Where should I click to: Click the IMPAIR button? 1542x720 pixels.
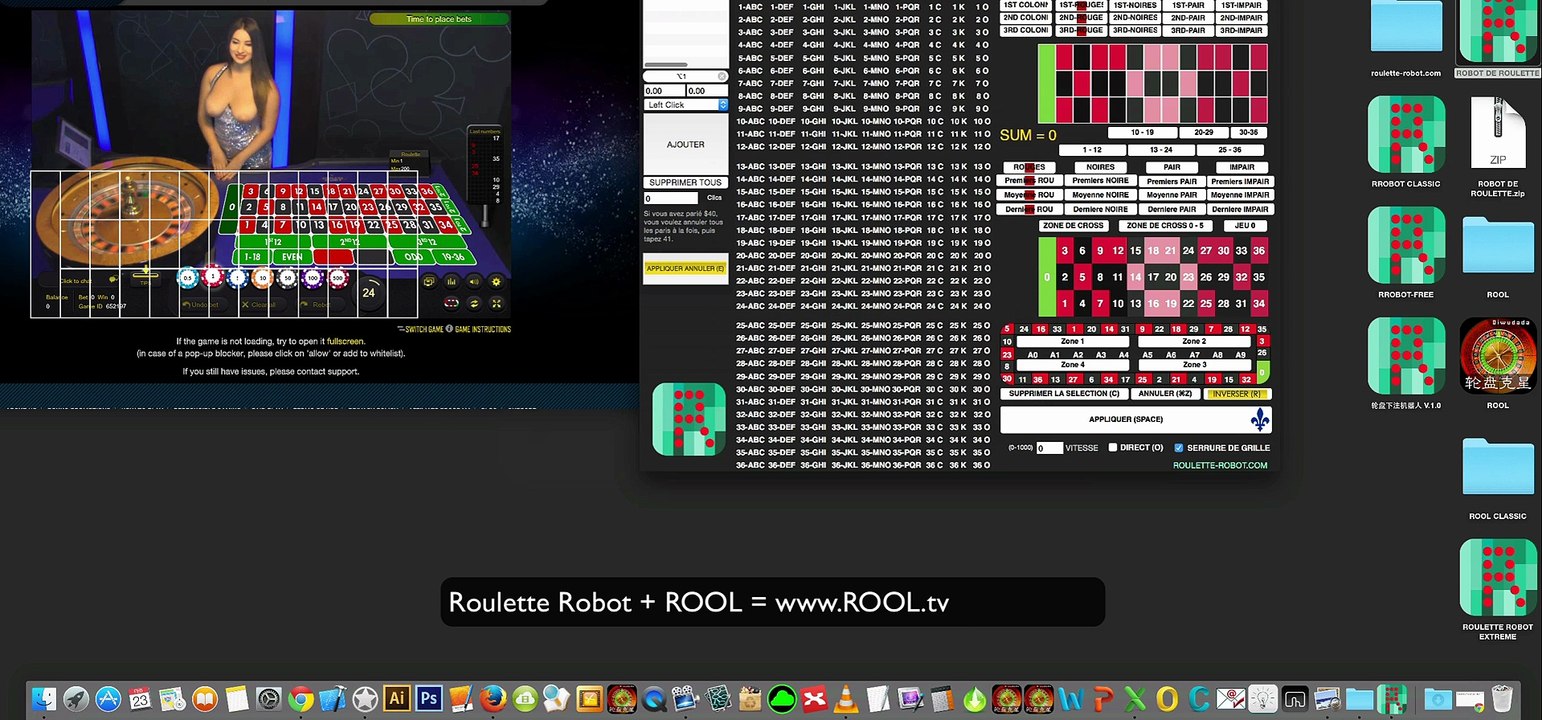coord(1242,167)
